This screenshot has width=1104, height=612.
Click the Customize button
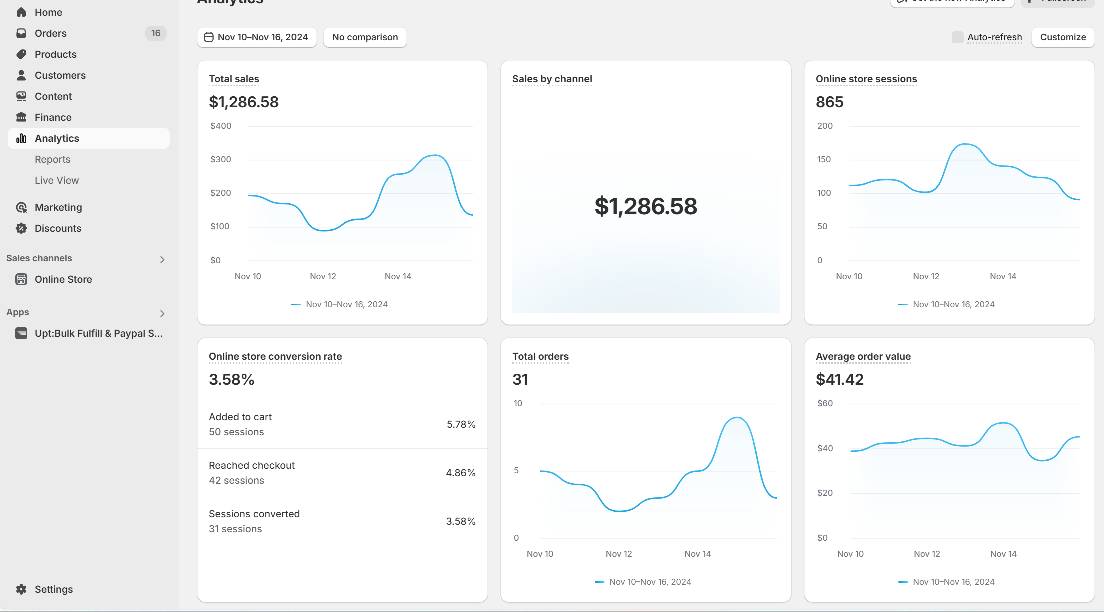(1062, 37)
